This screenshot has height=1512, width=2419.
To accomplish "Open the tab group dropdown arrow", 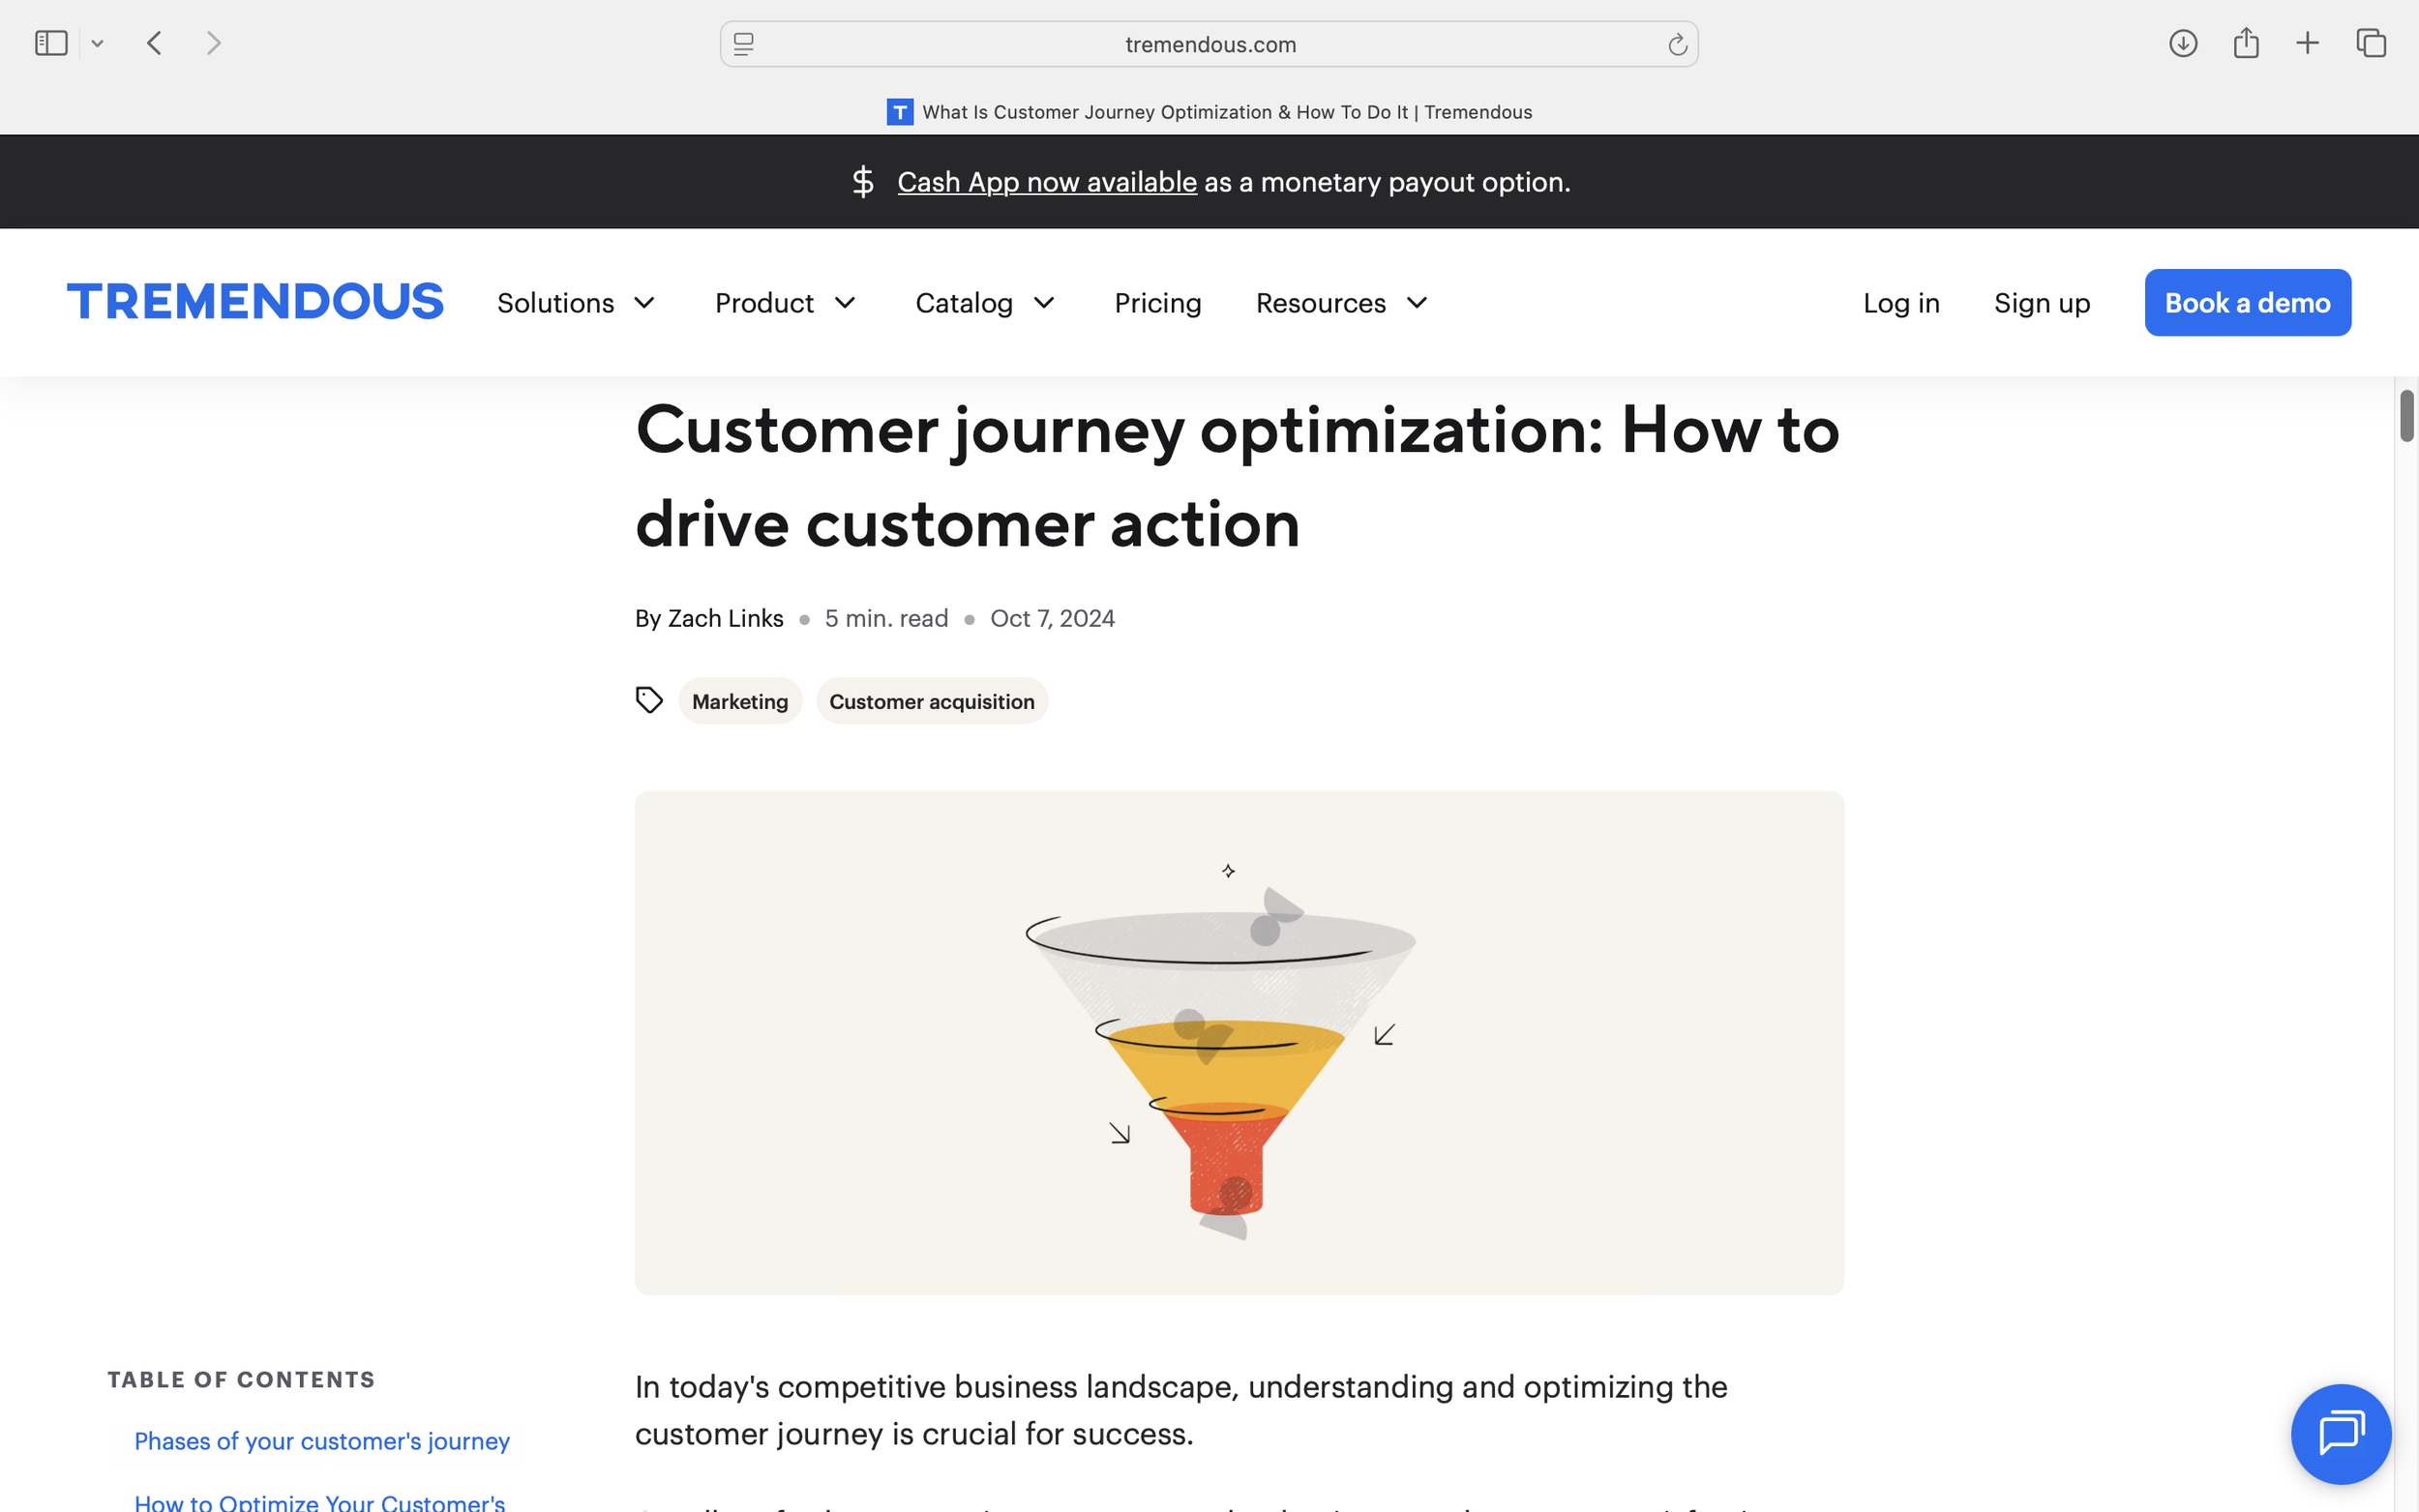I will point(97,43).
